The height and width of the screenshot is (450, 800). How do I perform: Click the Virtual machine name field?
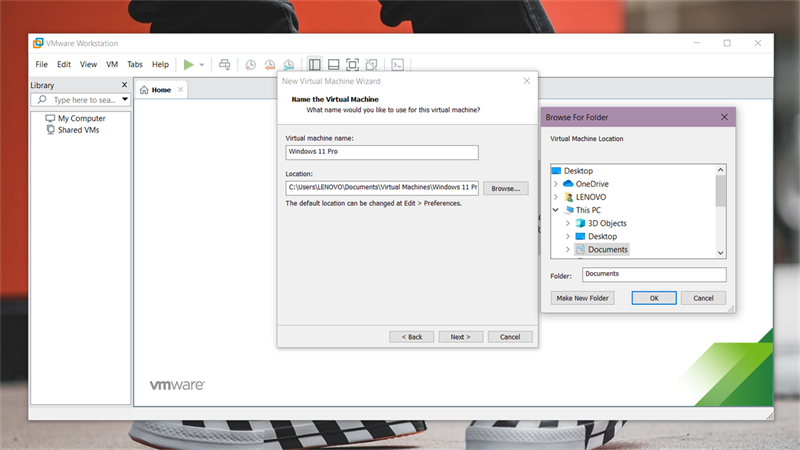pyautogui.click(x=382, y=152)
